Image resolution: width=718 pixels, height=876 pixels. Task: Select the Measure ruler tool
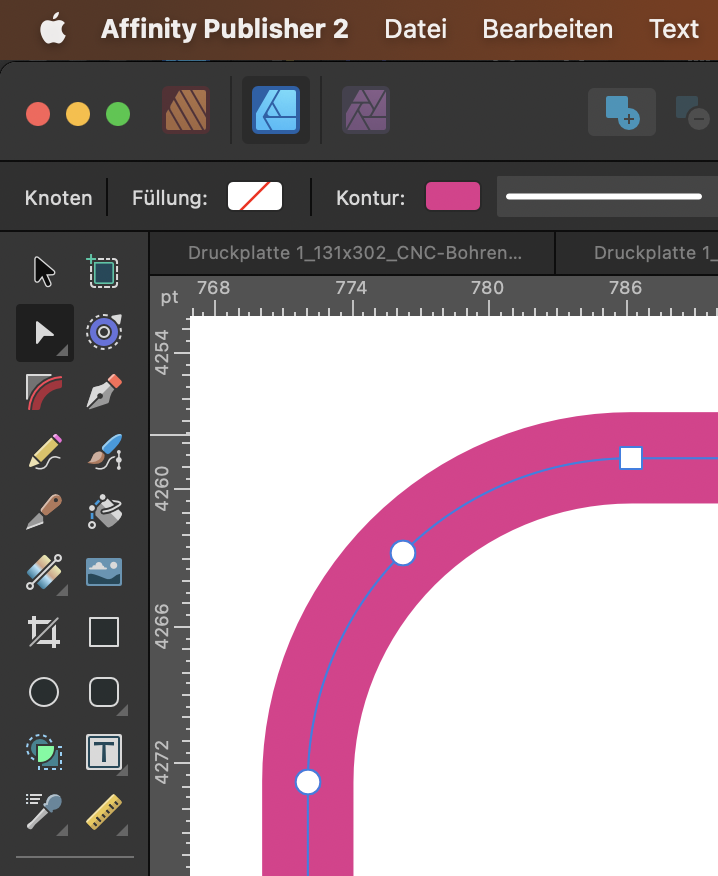(104, 812)
